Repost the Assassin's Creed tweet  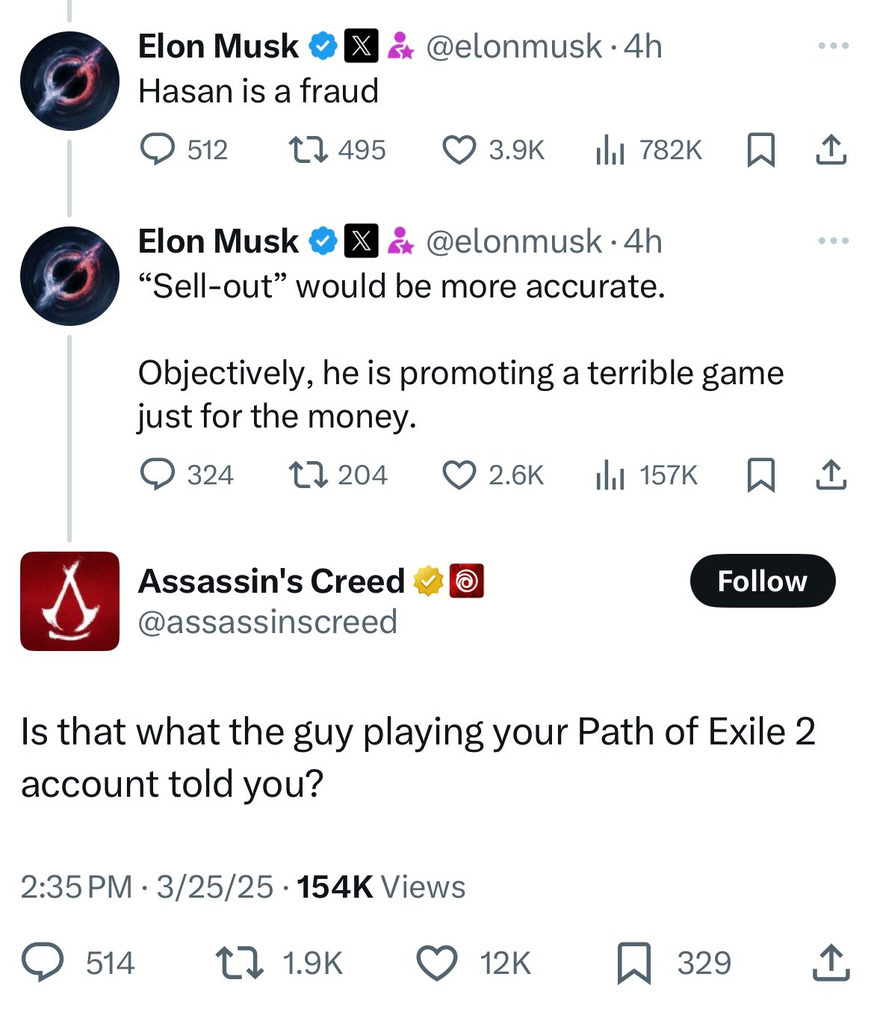click(x=238, y=963)
